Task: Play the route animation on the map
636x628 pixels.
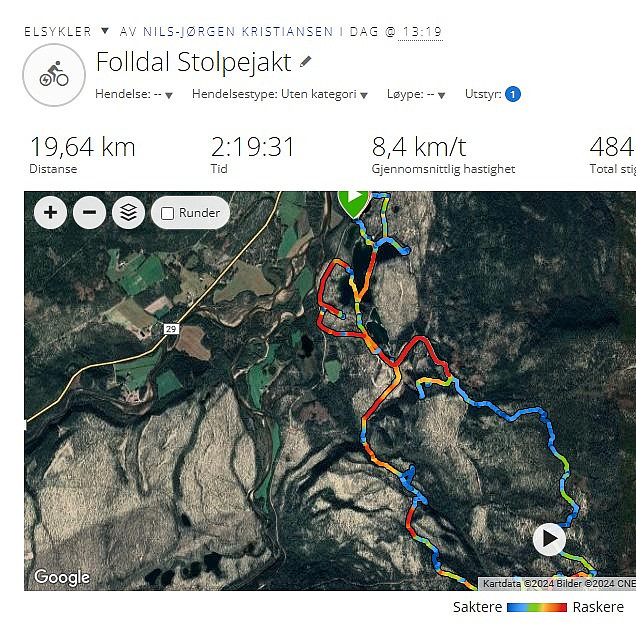Action: [x=549, y=539]
